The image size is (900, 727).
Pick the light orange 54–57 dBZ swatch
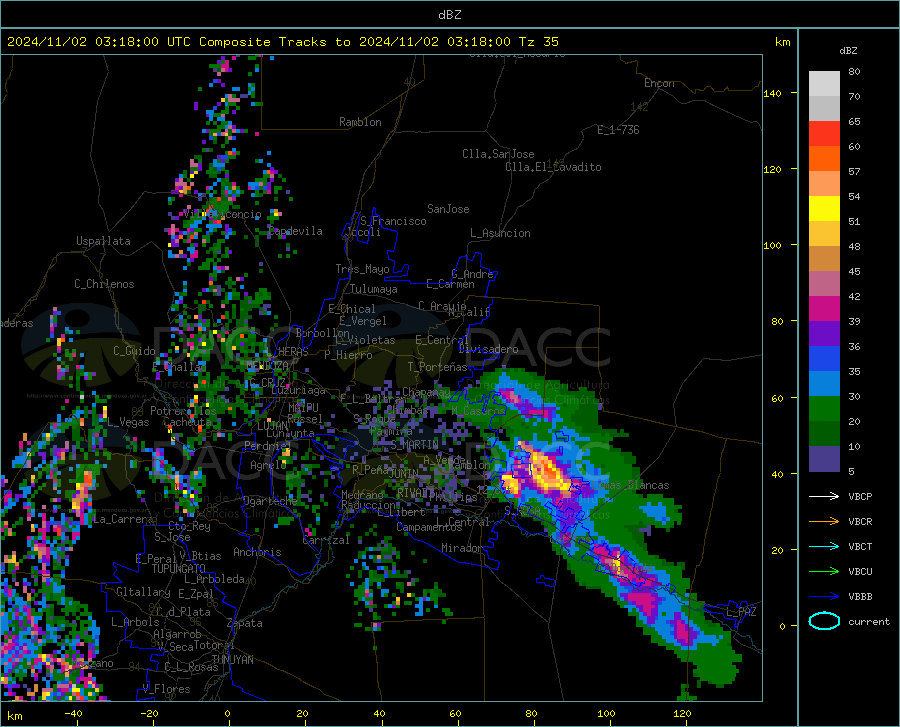point(824,184)
